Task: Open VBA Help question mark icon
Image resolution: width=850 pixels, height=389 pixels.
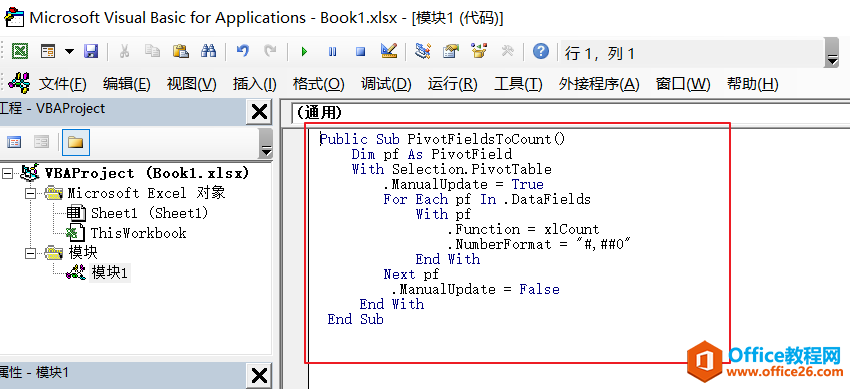Action: (x=541, y=51)
